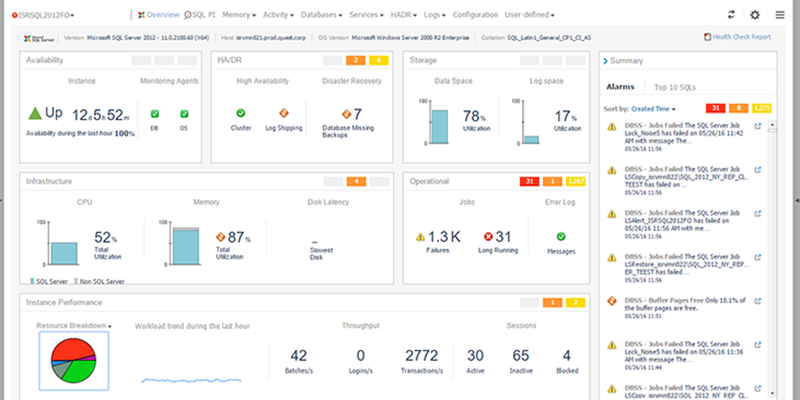Click the yellow 1,267 badge in Operational
This screenshot has width=800, height=400.
(x=576, y=181)
